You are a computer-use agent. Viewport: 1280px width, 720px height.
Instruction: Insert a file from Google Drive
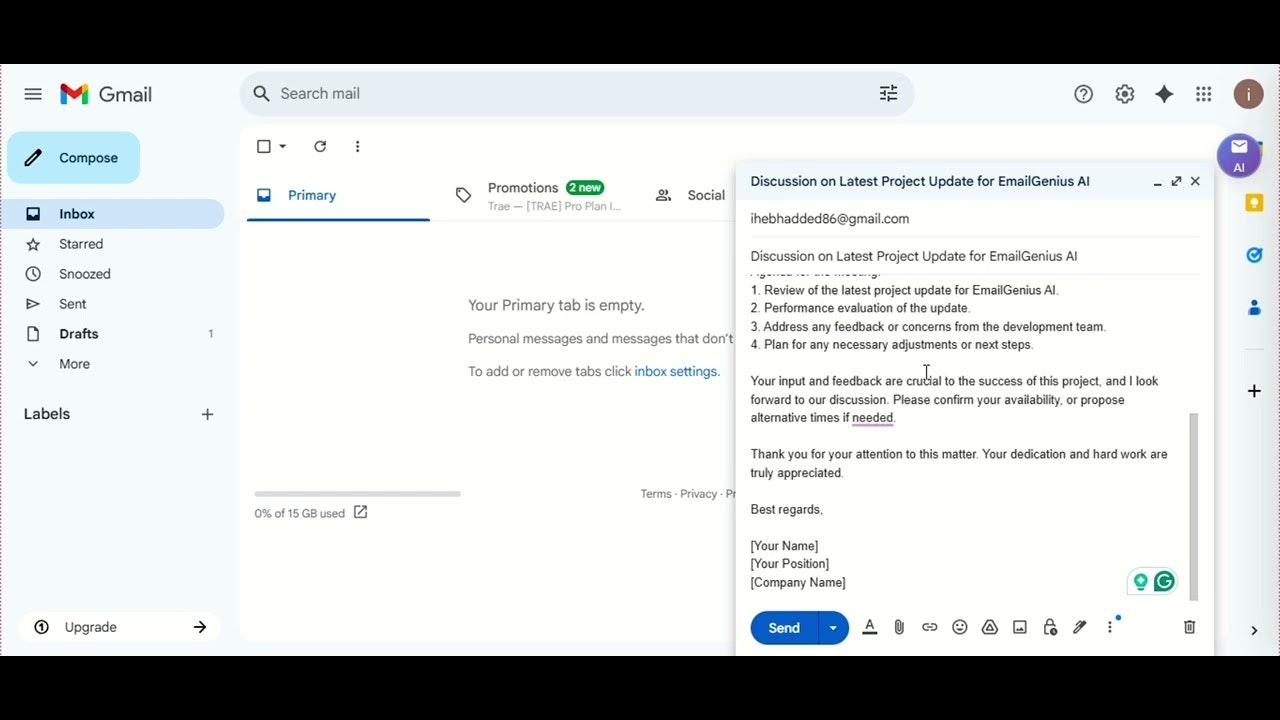990,627
